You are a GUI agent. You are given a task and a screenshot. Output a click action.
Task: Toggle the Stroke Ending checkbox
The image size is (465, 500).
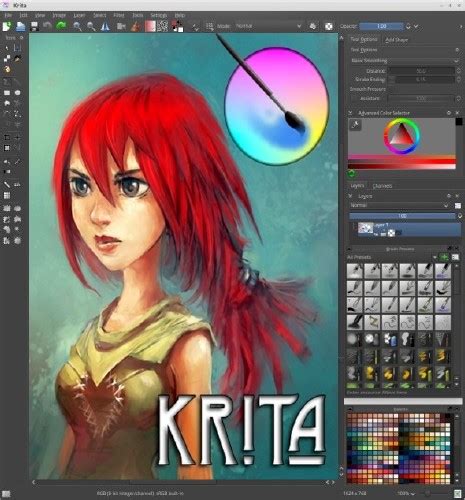(391, 80)
